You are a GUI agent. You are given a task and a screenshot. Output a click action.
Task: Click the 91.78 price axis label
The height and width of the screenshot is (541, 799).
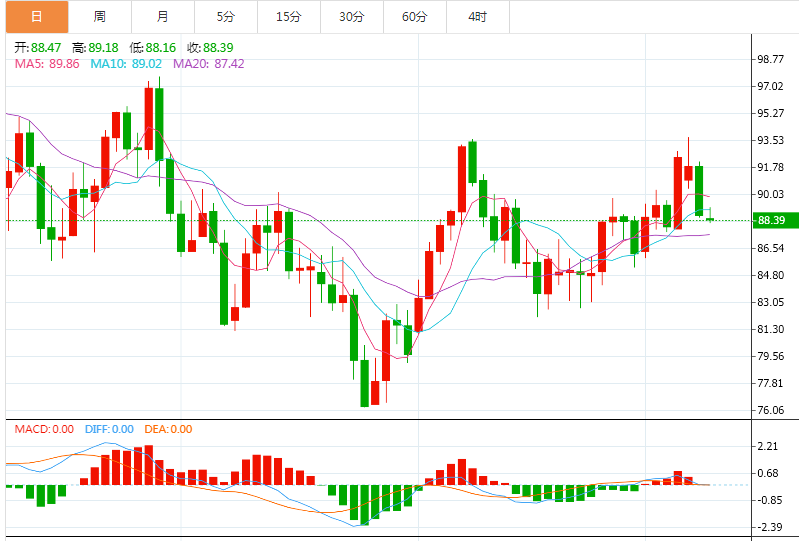pyautogui.click(x=770, y=167)
